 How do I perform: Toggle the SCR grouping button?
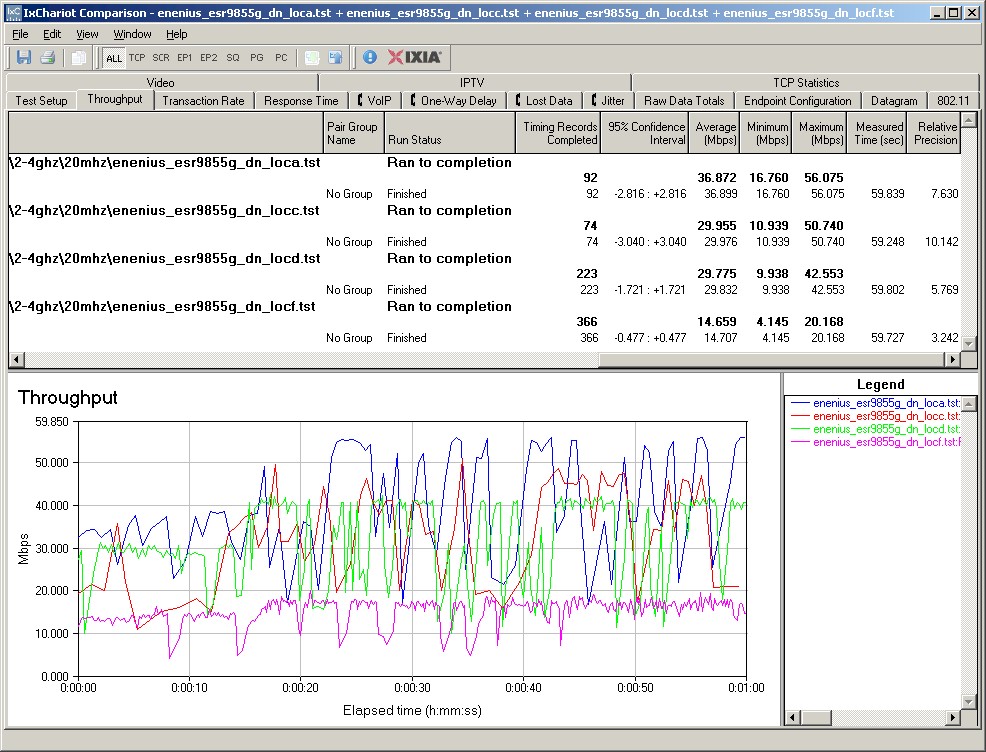click(x=161, y=58)
